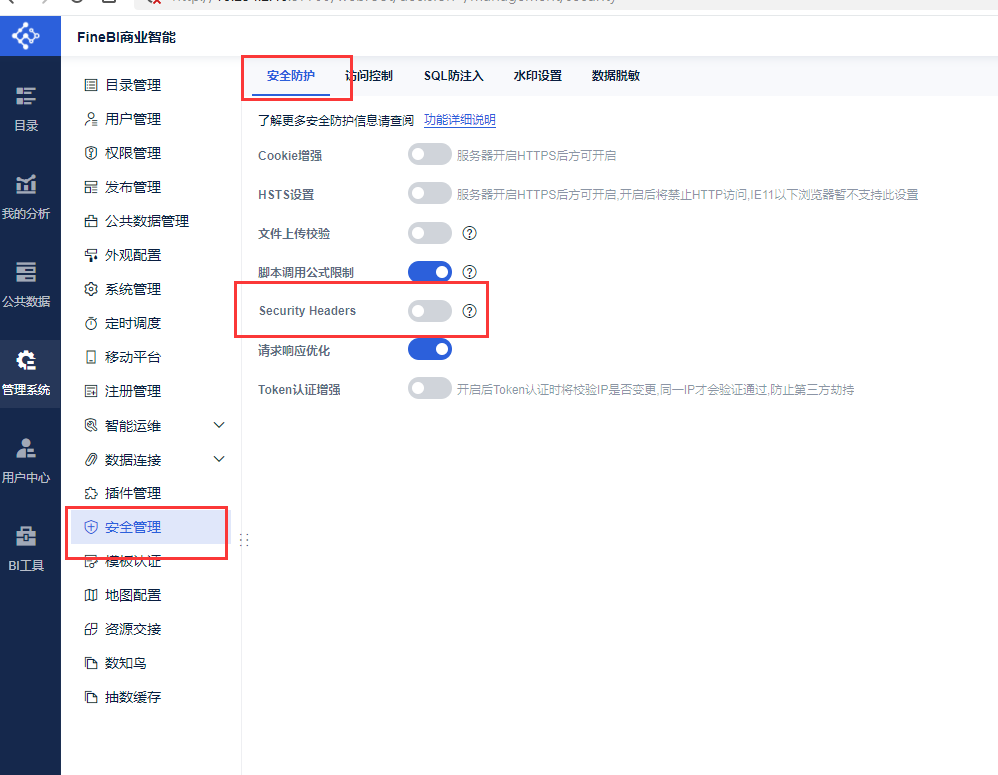Click help icon beside 文件上传校验
Image resolution: width=998 pixels, height=775 pixels.
469,234
